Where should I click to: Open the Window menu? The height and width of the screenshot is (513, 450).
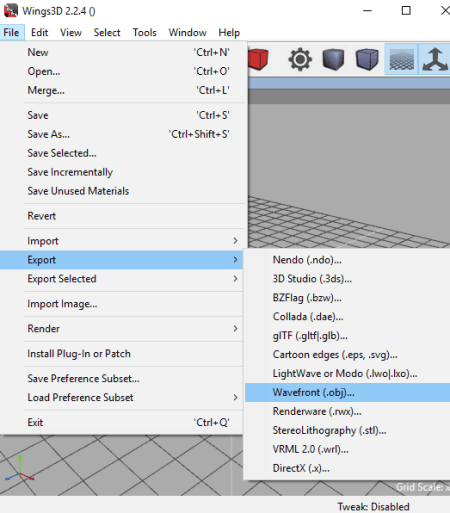[x=187, y=33]
